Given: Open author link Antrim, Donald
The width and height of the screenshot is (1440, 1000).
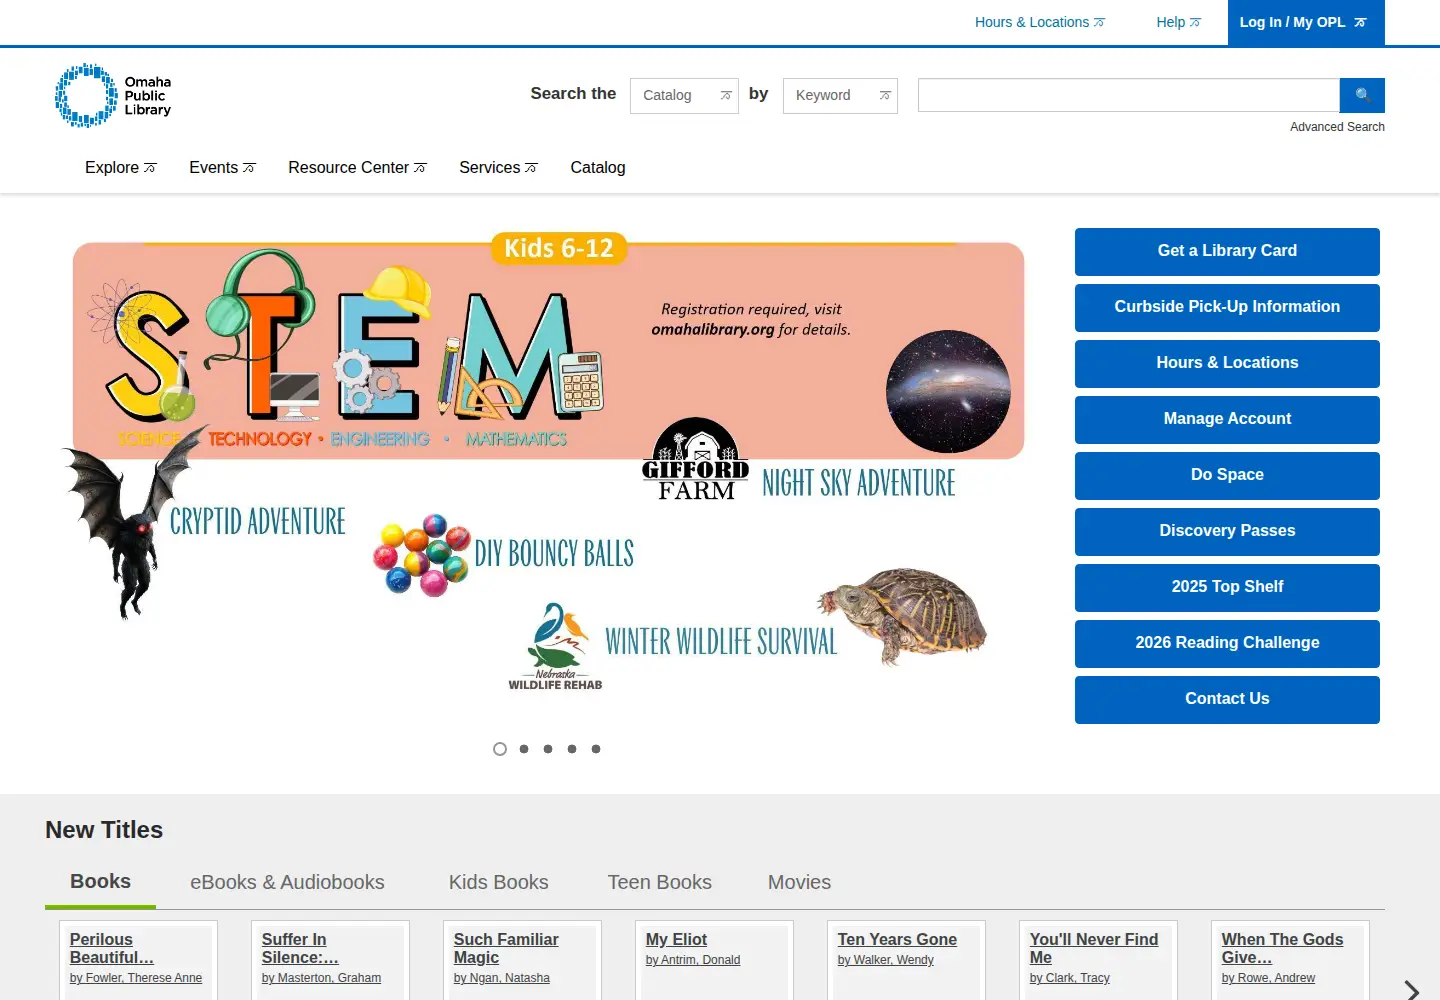Looking at the screenshot, I should point(693,960).
